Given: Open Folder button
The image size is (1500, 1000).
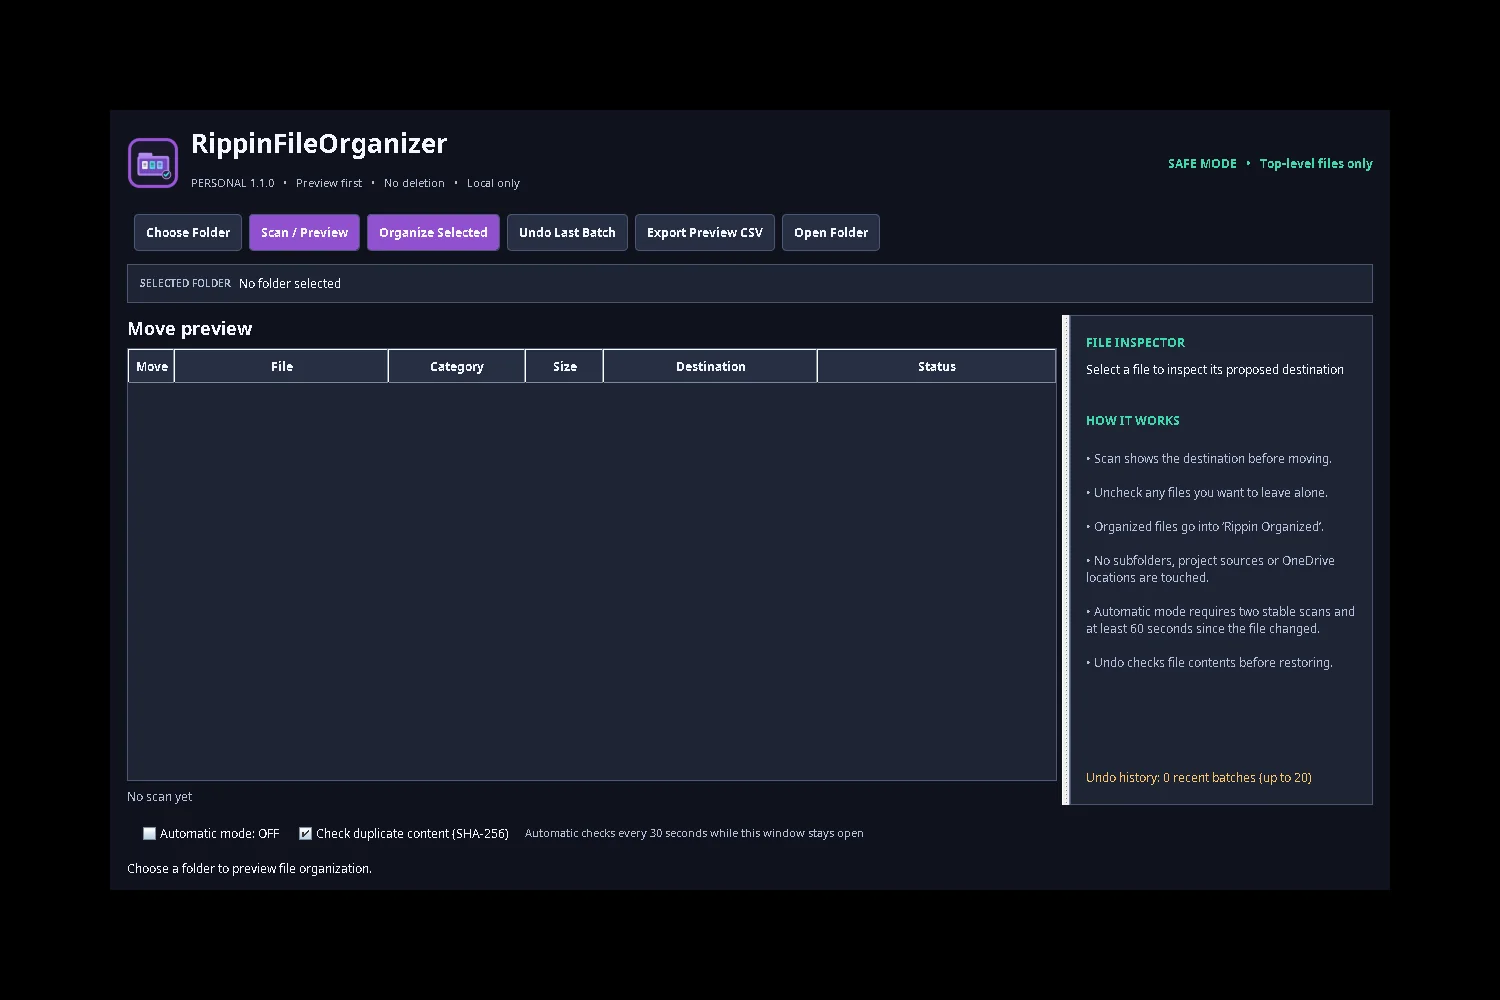Looking at the screenshot, I should pyautogui.click(x=831, y=232).
